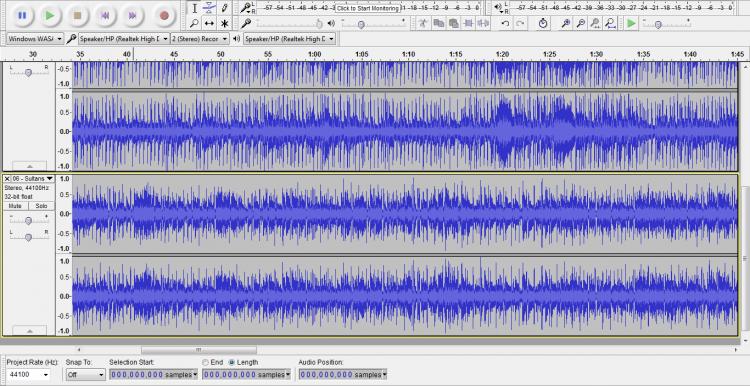Start playback with the large Play button

pyautogui.click(x=50, y=16)
